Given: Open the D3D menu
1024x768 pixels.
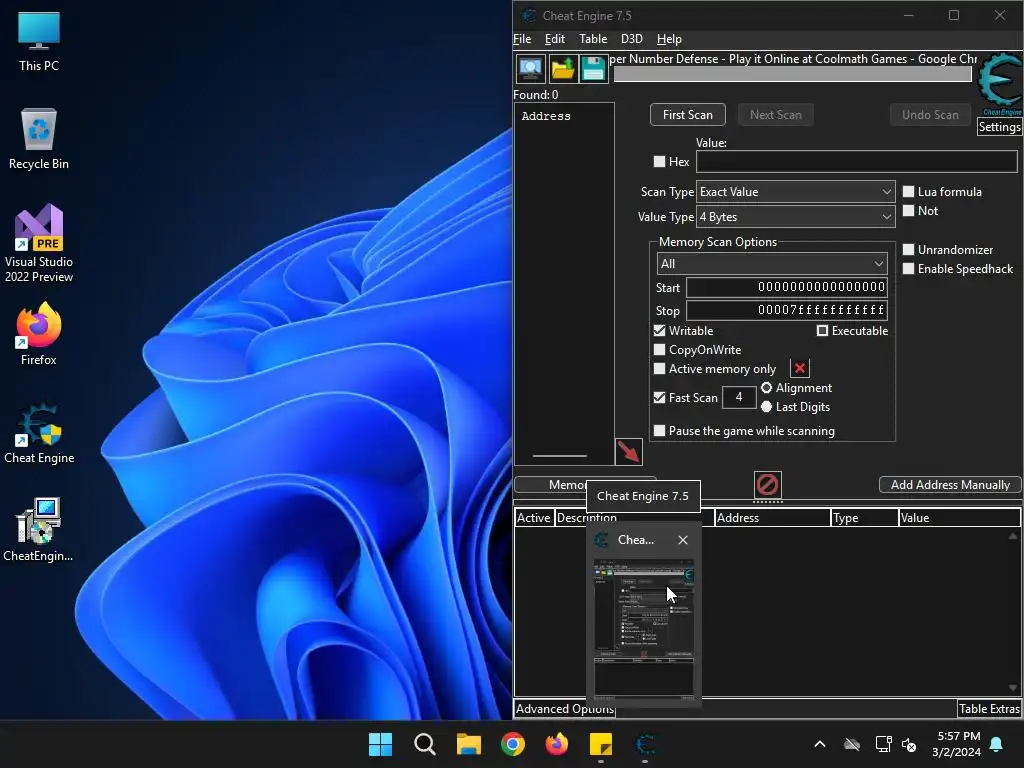Looking at the screenshot, I should coord(632,39).
